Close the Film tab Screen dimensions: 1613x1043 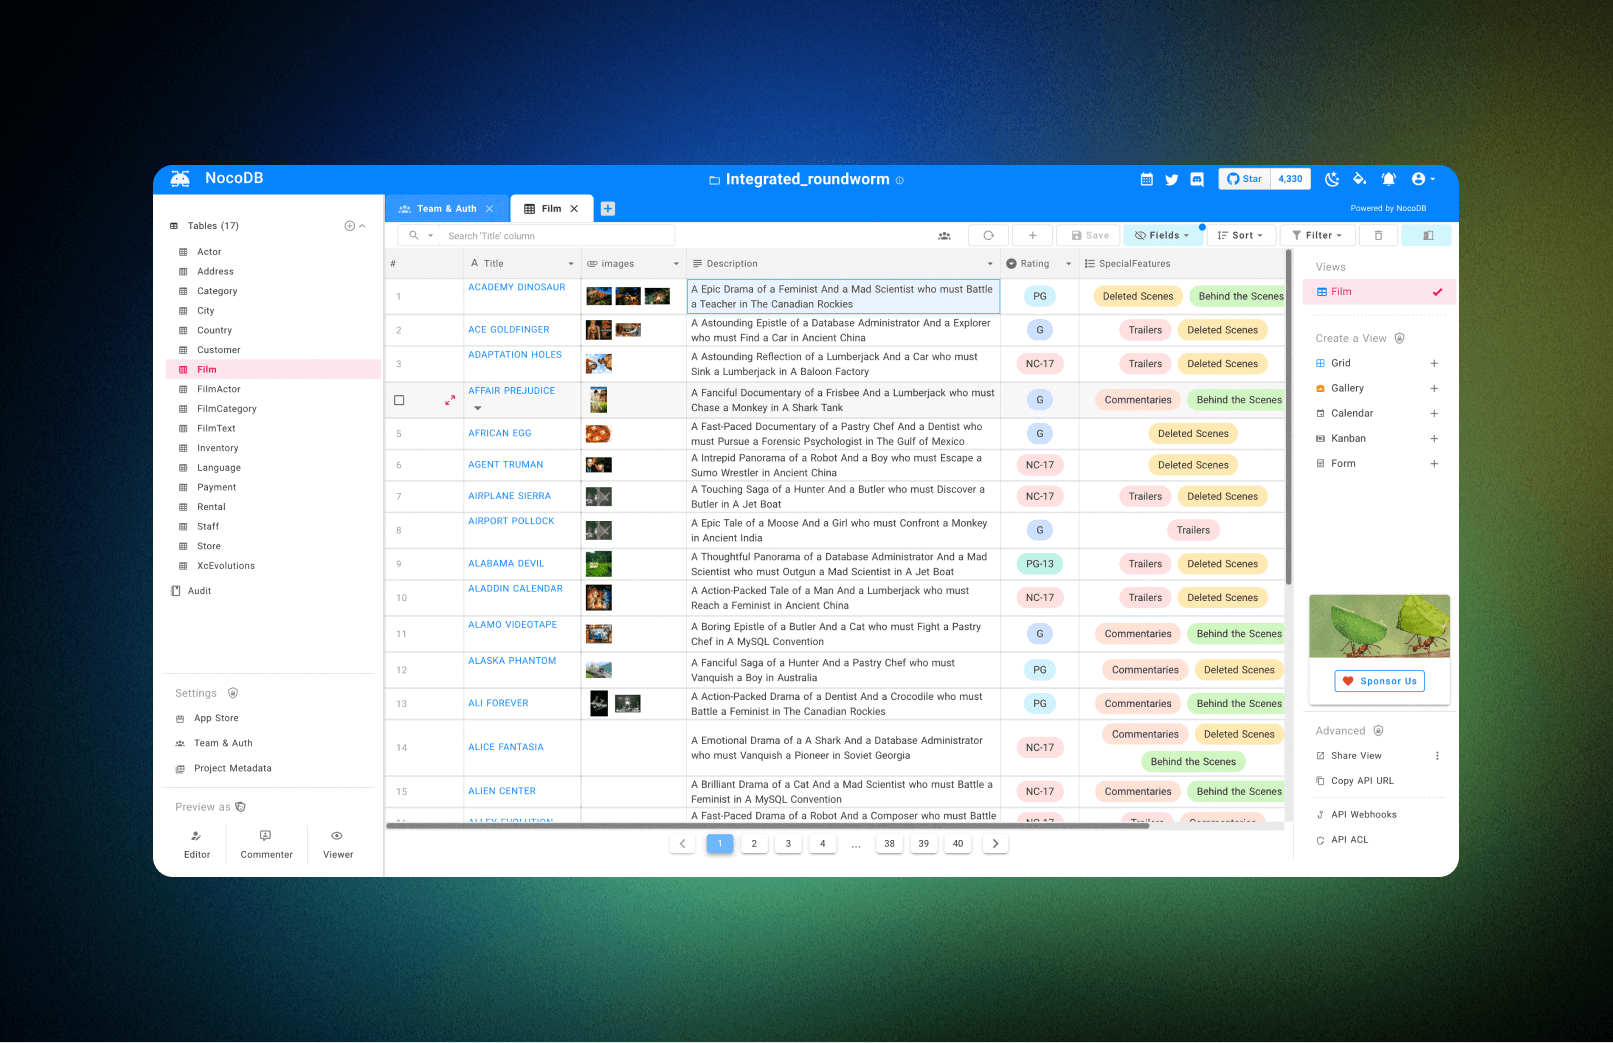click(574, 209)
